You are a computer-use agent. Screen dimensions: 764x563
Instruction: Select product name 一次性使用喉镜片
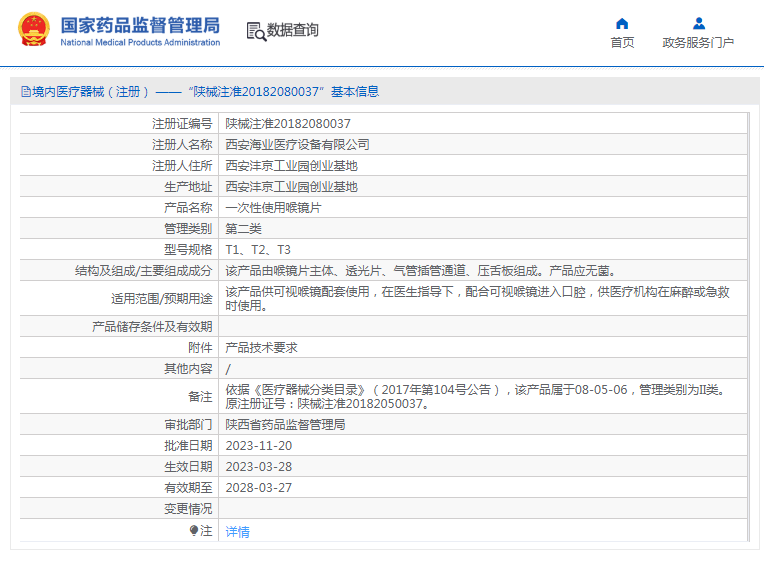pos(273,208)
